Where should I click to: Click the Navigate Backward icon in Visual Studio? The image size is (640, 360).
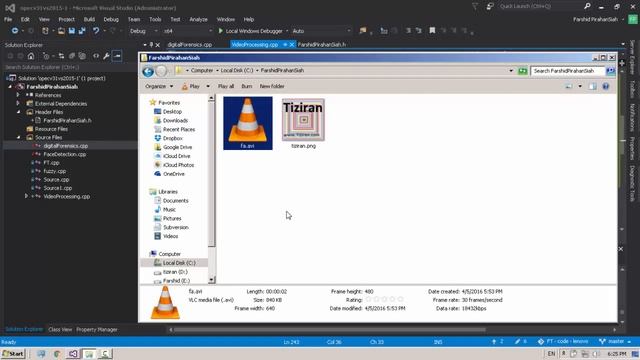pos(15,31)
